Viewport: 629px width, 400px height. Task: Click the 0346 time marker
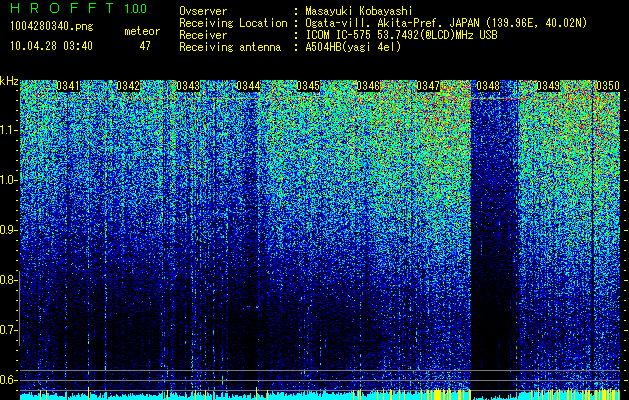pos(368,86)
